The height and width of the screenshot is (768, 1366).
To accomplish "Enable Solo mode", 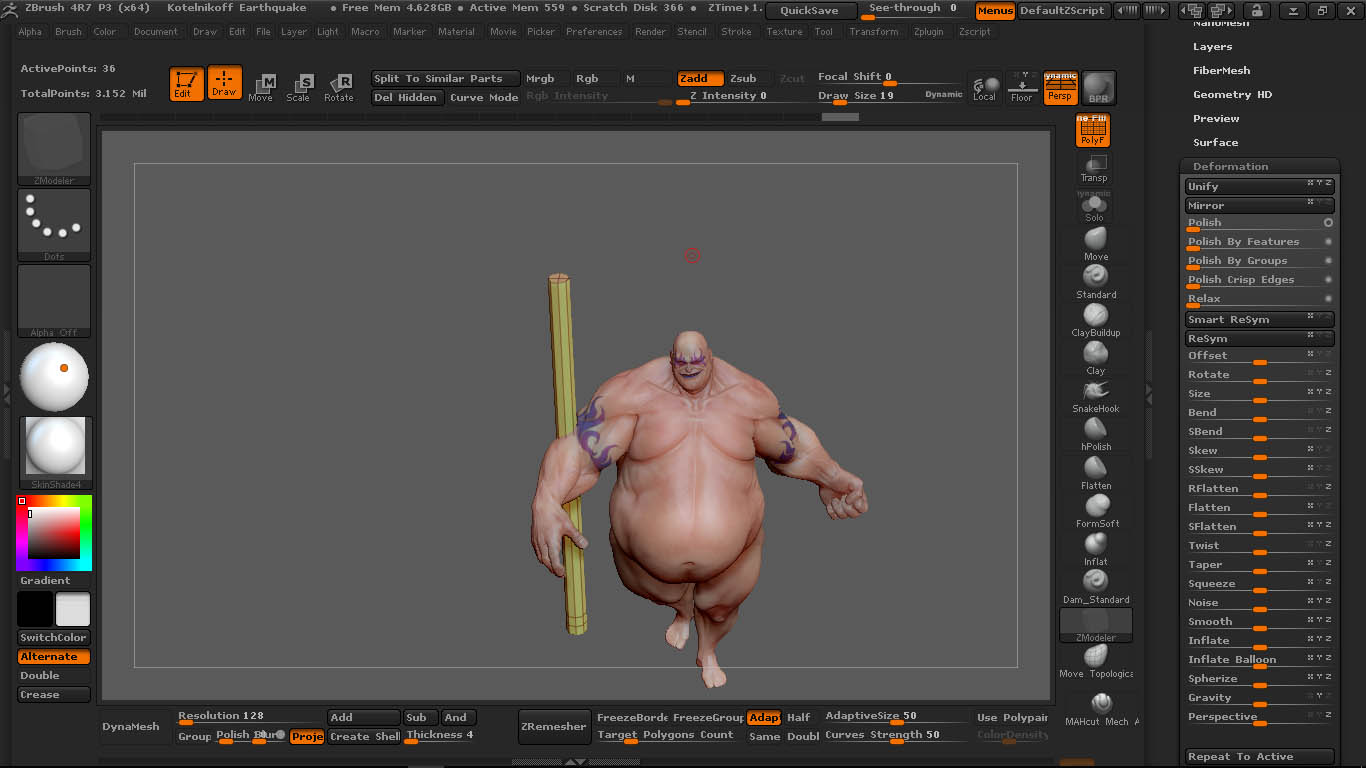I will [x=1093, y=205].
